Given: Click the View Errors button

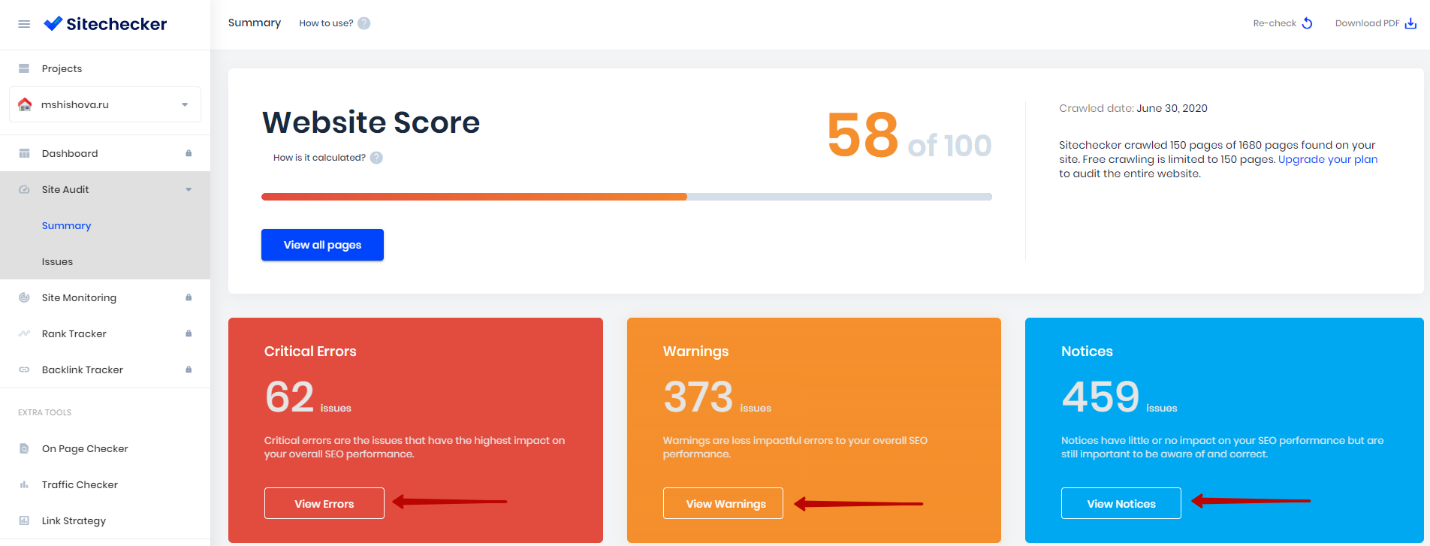Looking at the screenshot, I should point(324,503).
